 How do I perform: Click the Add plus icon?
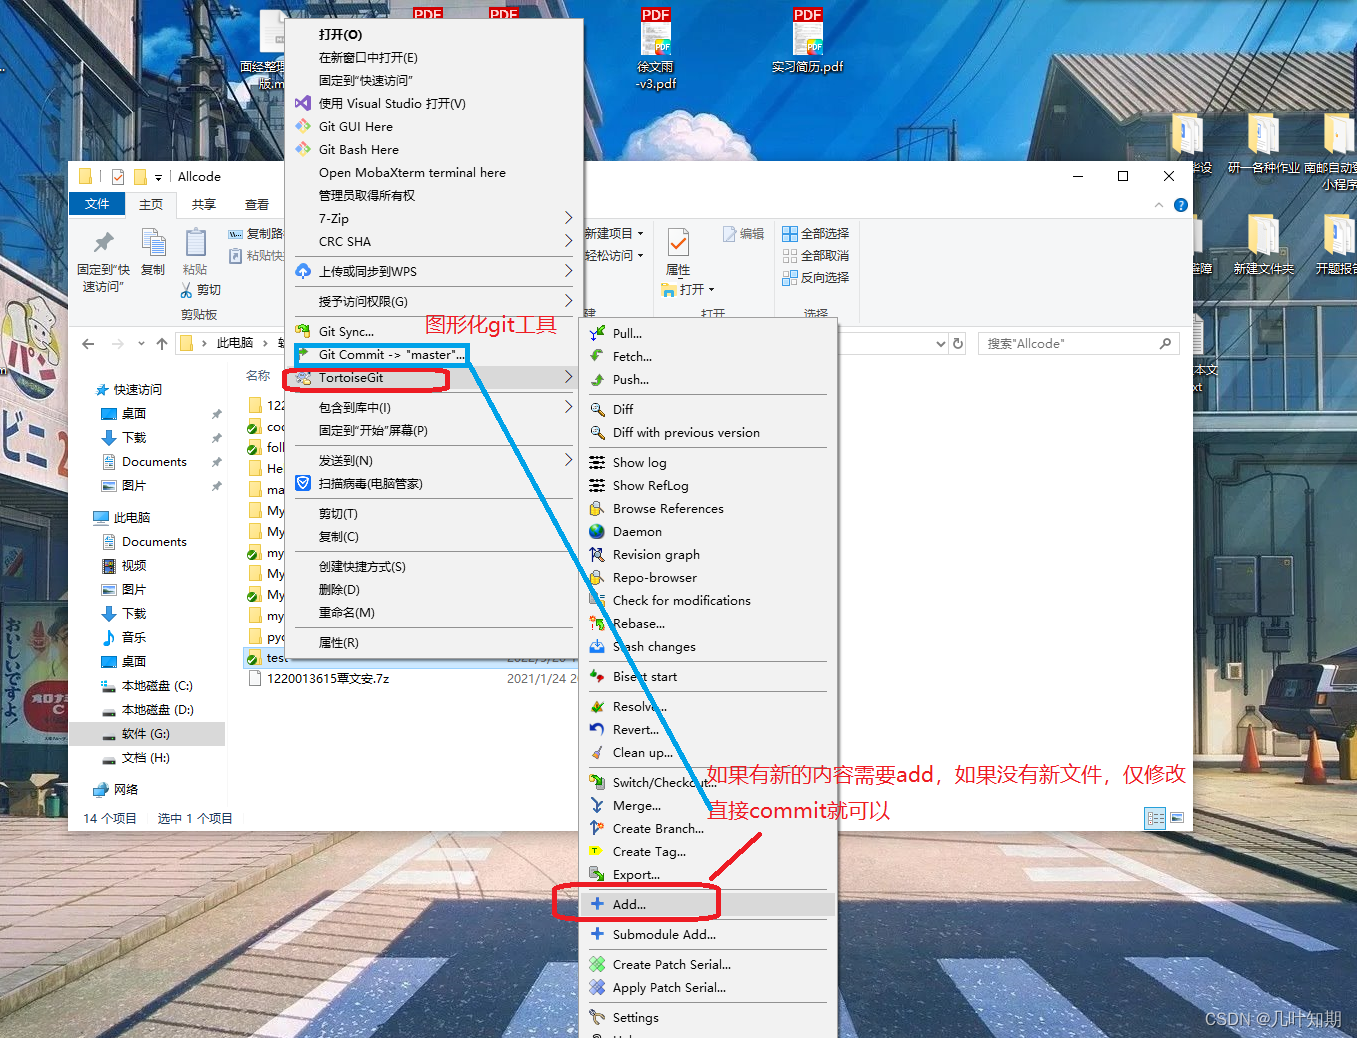[x=597, y=904]
